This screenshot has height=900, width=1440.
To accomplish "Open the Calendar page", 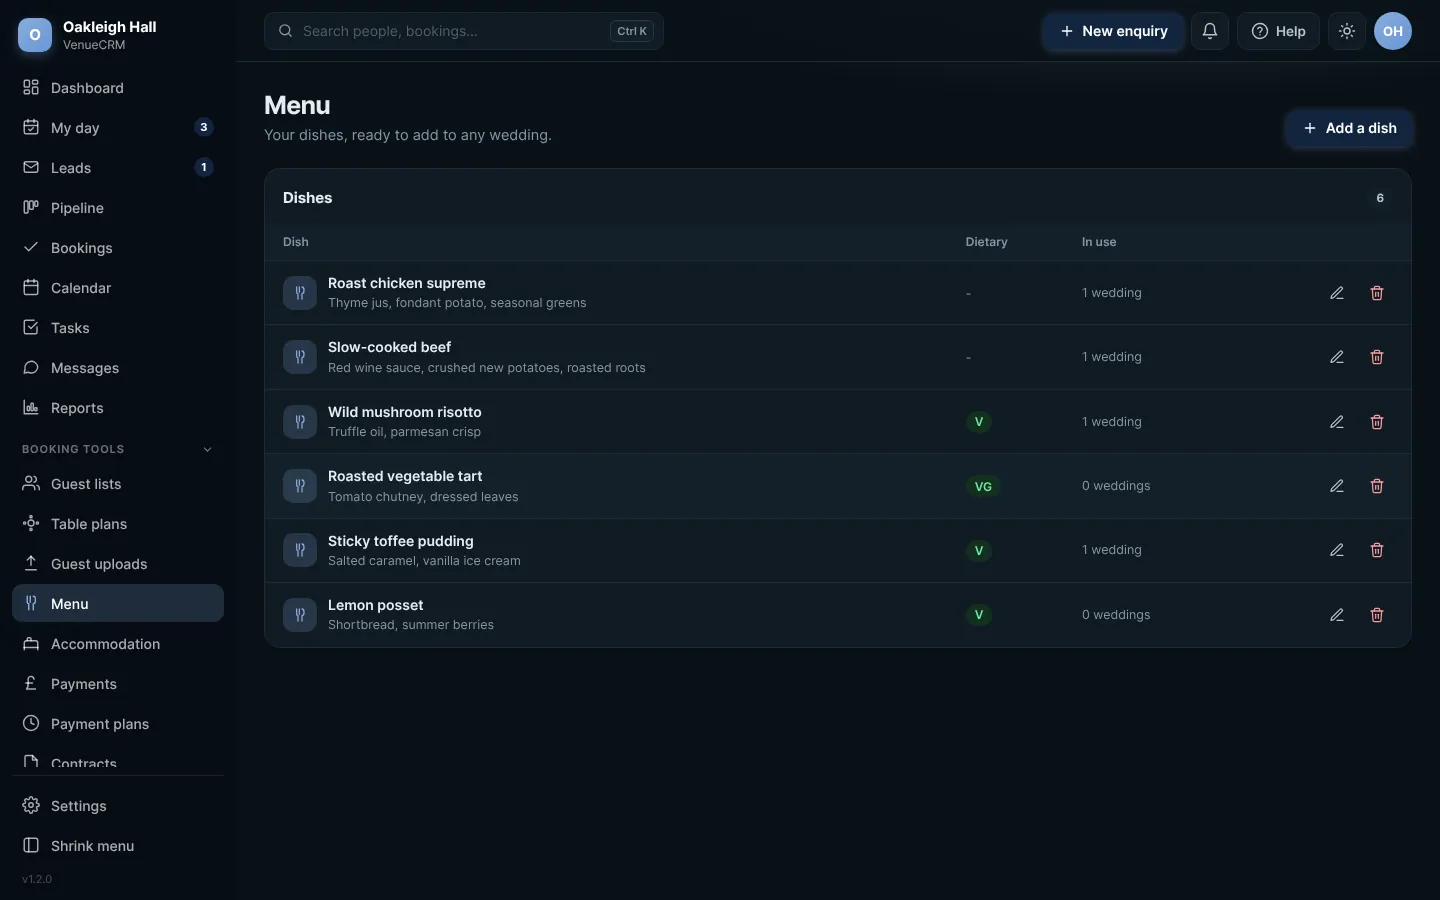I will click(x=118, y=288).
